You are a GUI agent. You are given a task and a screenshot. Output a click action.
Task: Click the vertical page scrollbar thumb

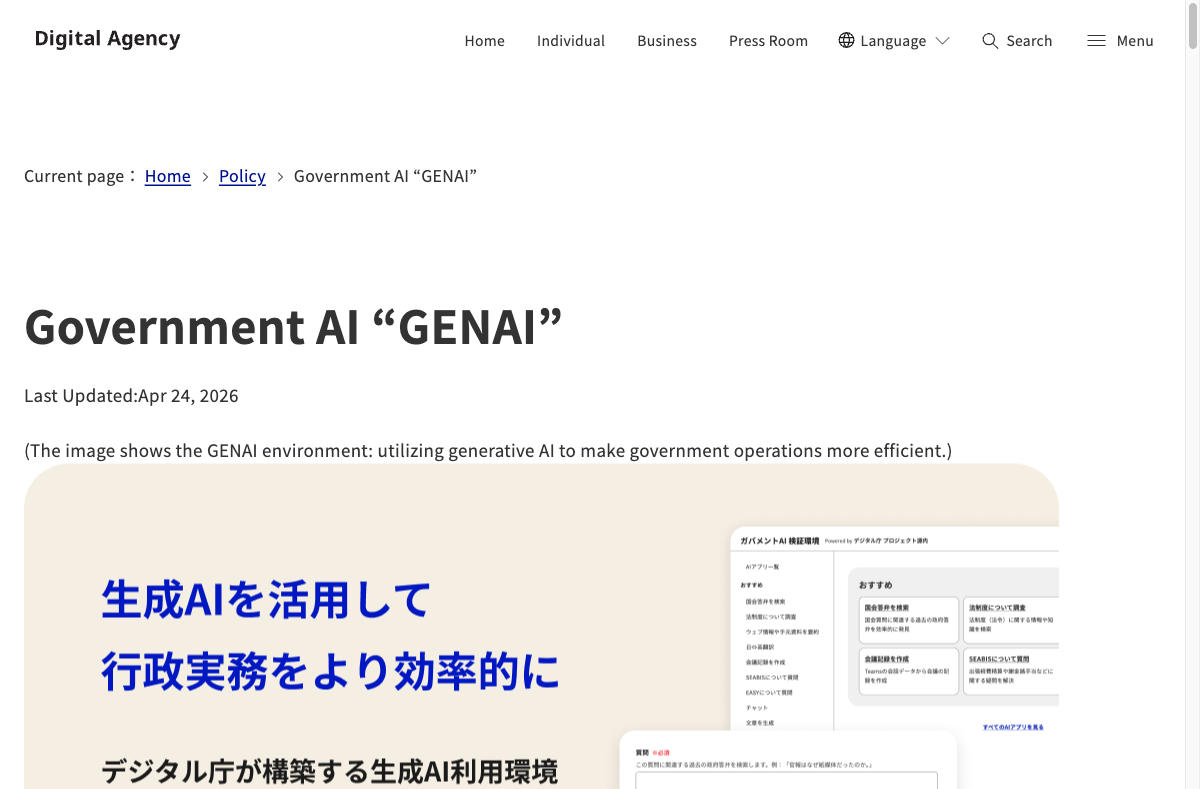click(1192, 24)
